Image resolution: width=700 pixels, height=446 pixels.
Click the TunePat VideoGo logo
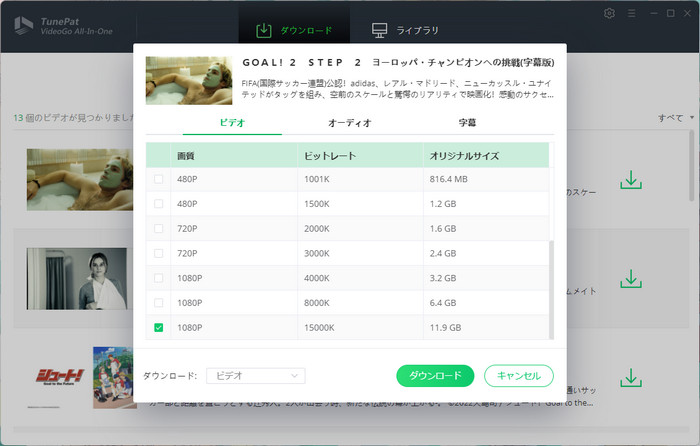(x=63, y=26)
